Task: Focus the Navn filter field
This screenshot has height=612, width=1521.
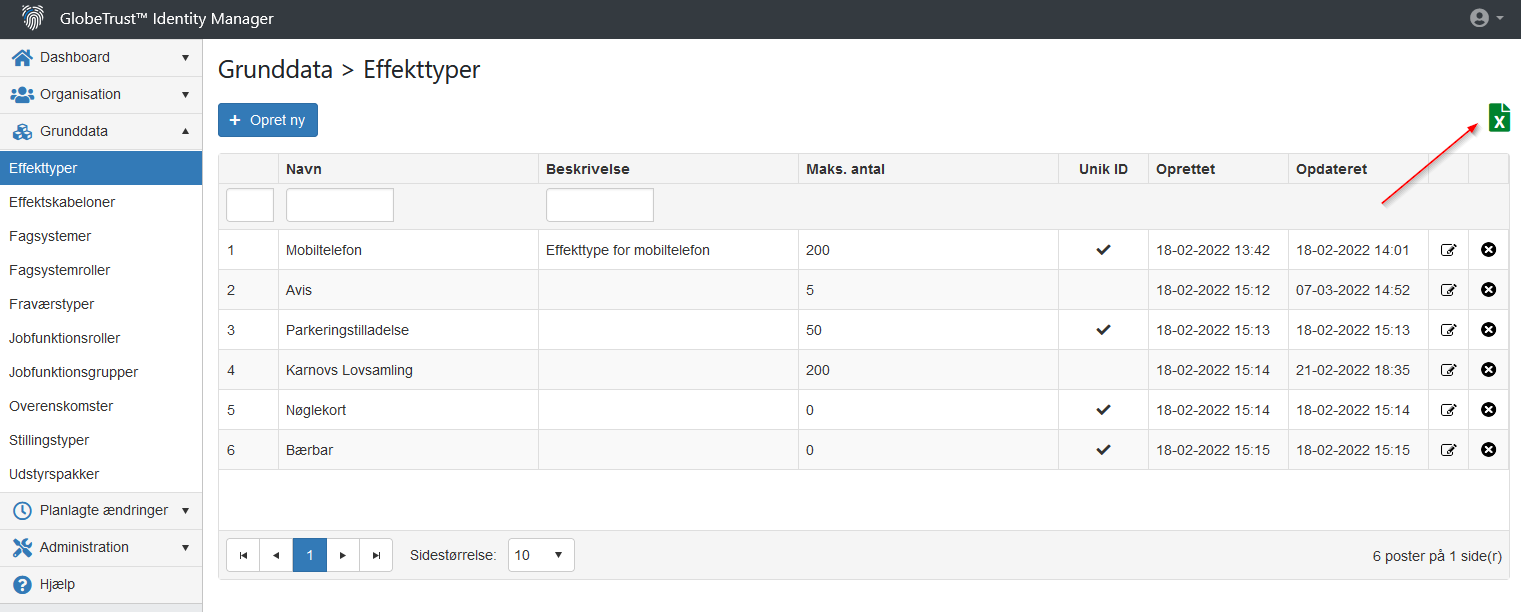Action: pyautogui.click(x=340, y=205)
